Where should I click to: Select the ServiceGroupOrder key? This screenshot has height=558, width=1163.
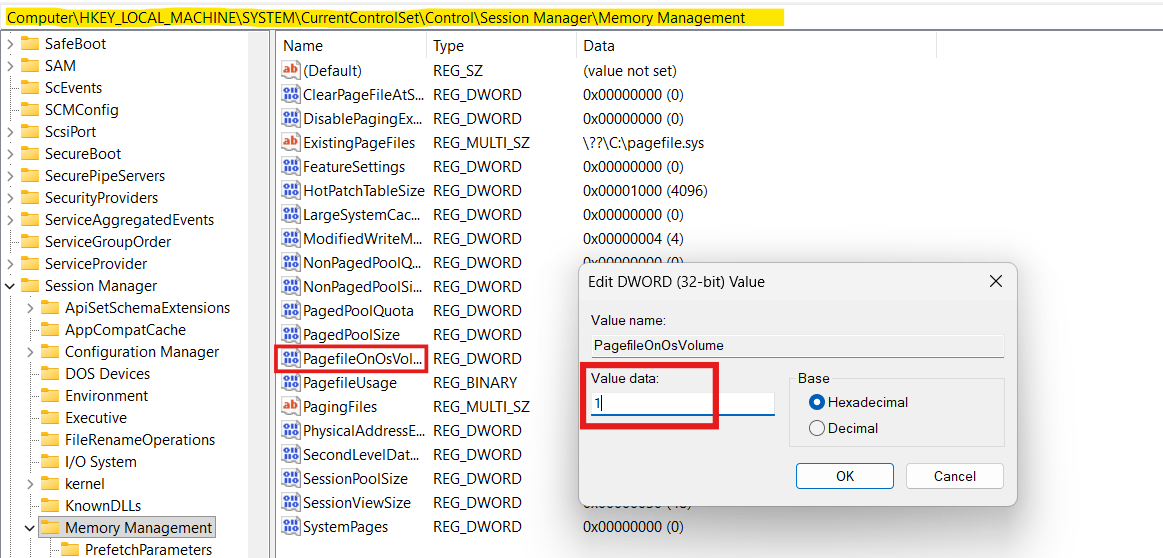pos(108,242)
